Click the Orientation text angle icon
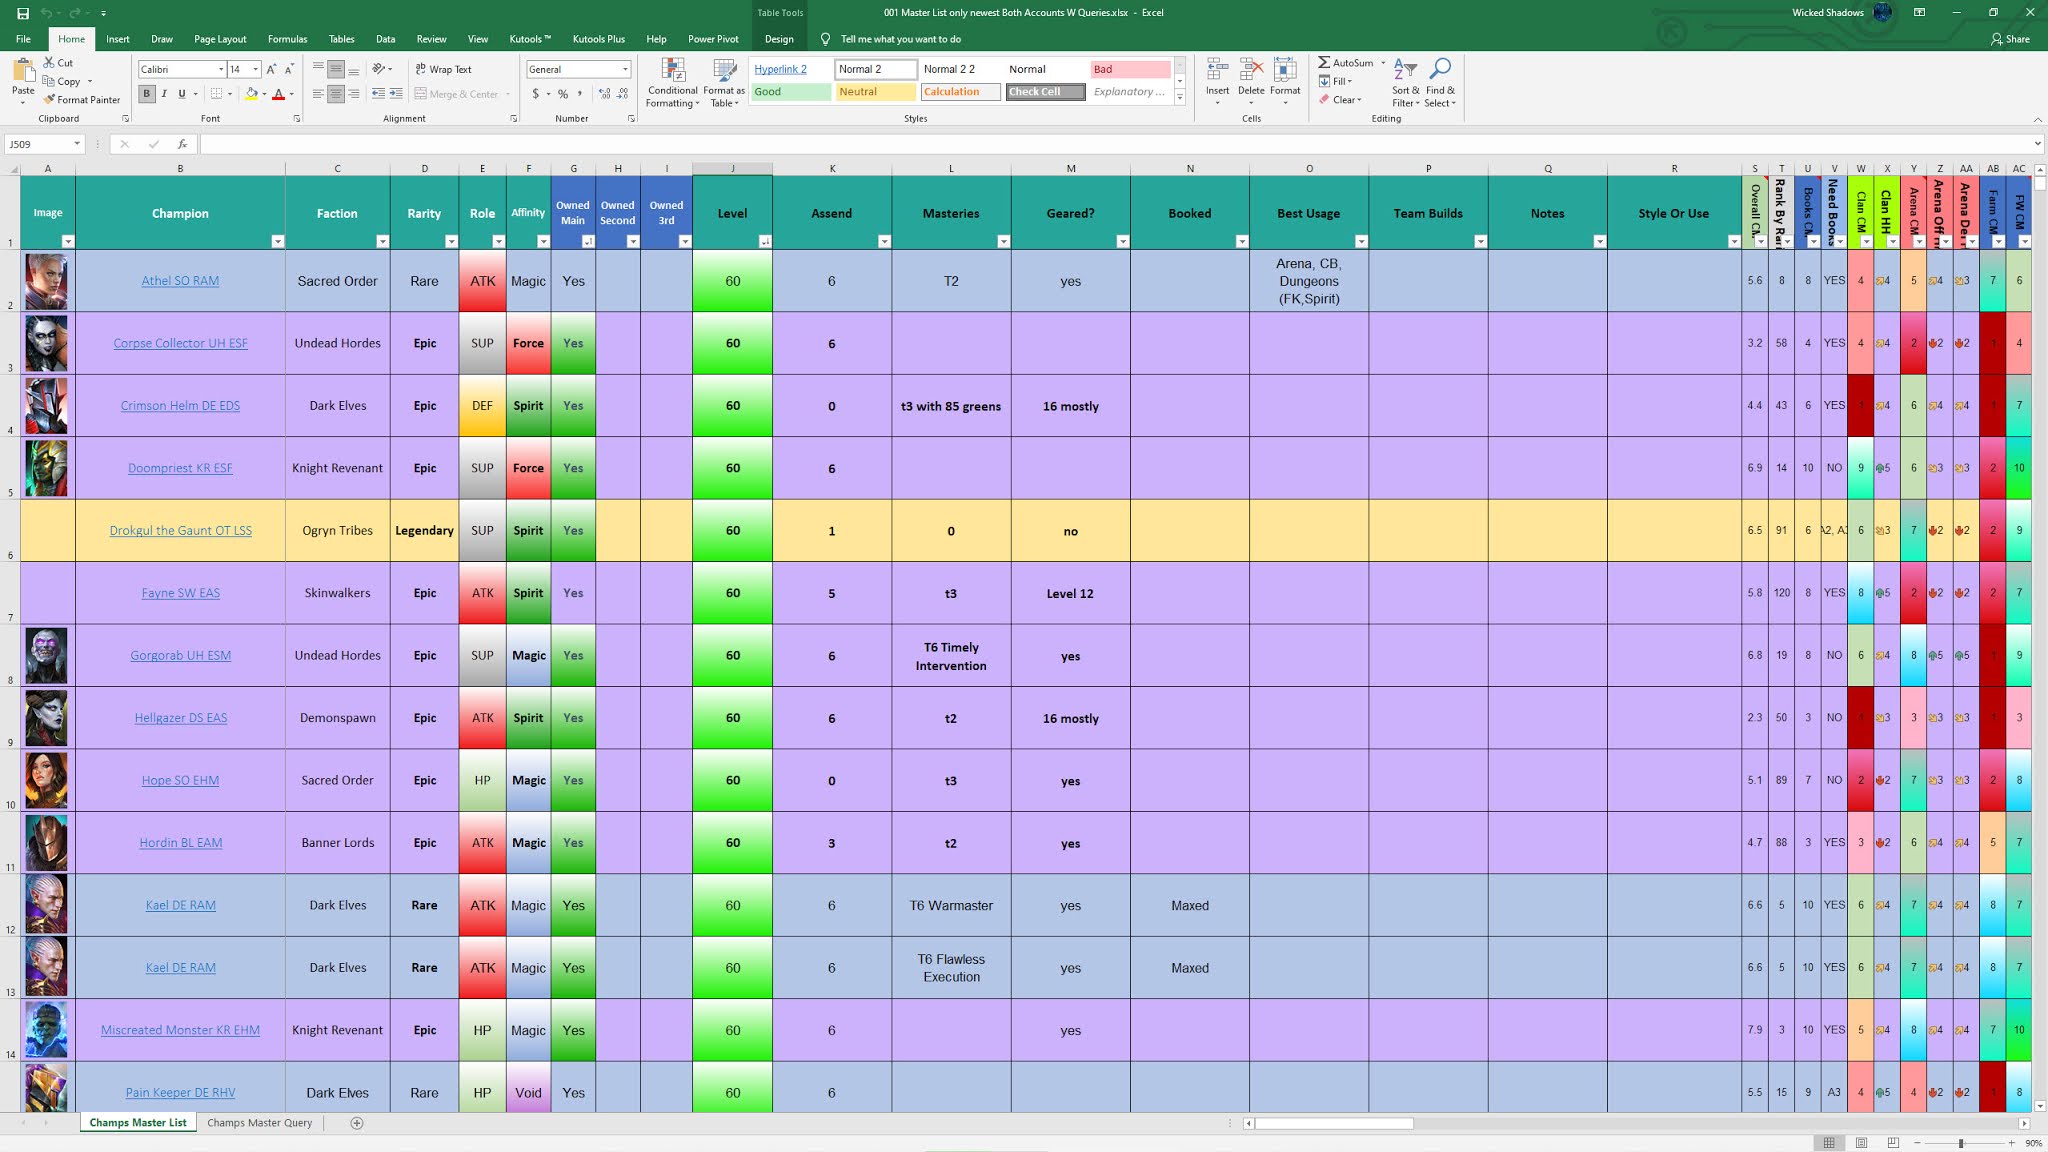Viewport: 2048px width, 1152px height. click(x=379, y=69)
